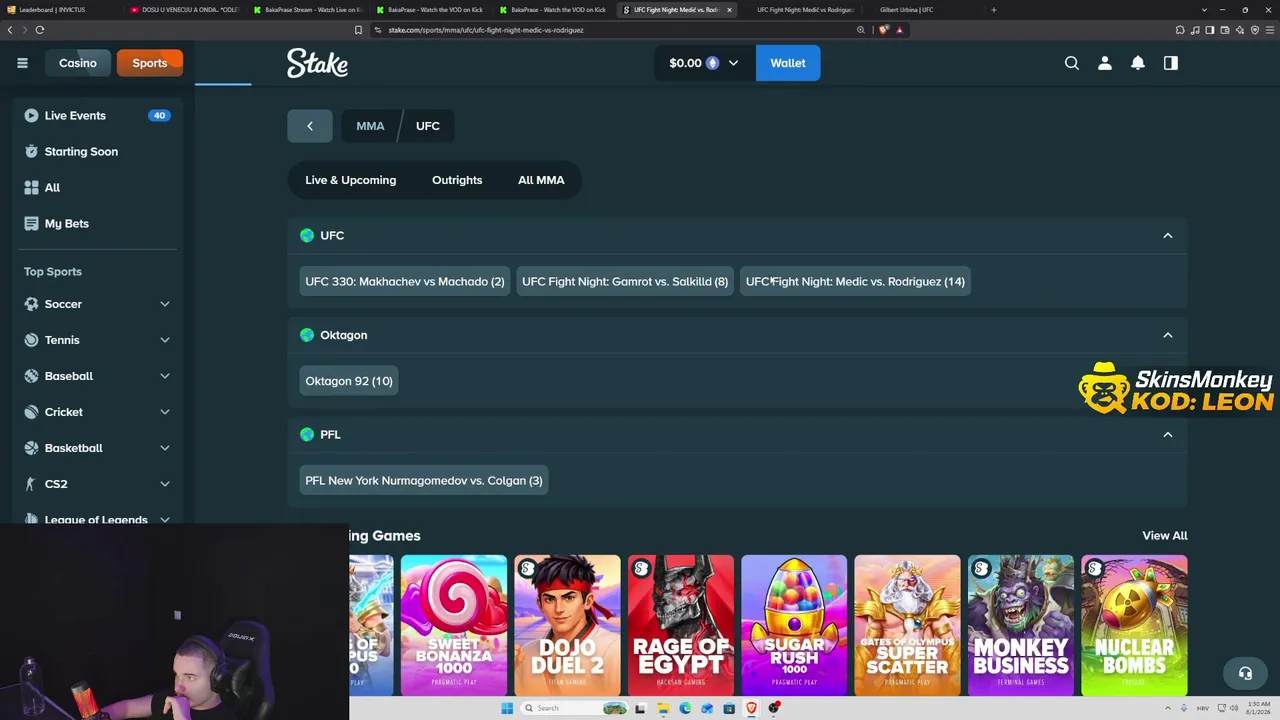Open Oktagon 92 event
This screenshot has width=1280, height=720.
tap(349, 381)
